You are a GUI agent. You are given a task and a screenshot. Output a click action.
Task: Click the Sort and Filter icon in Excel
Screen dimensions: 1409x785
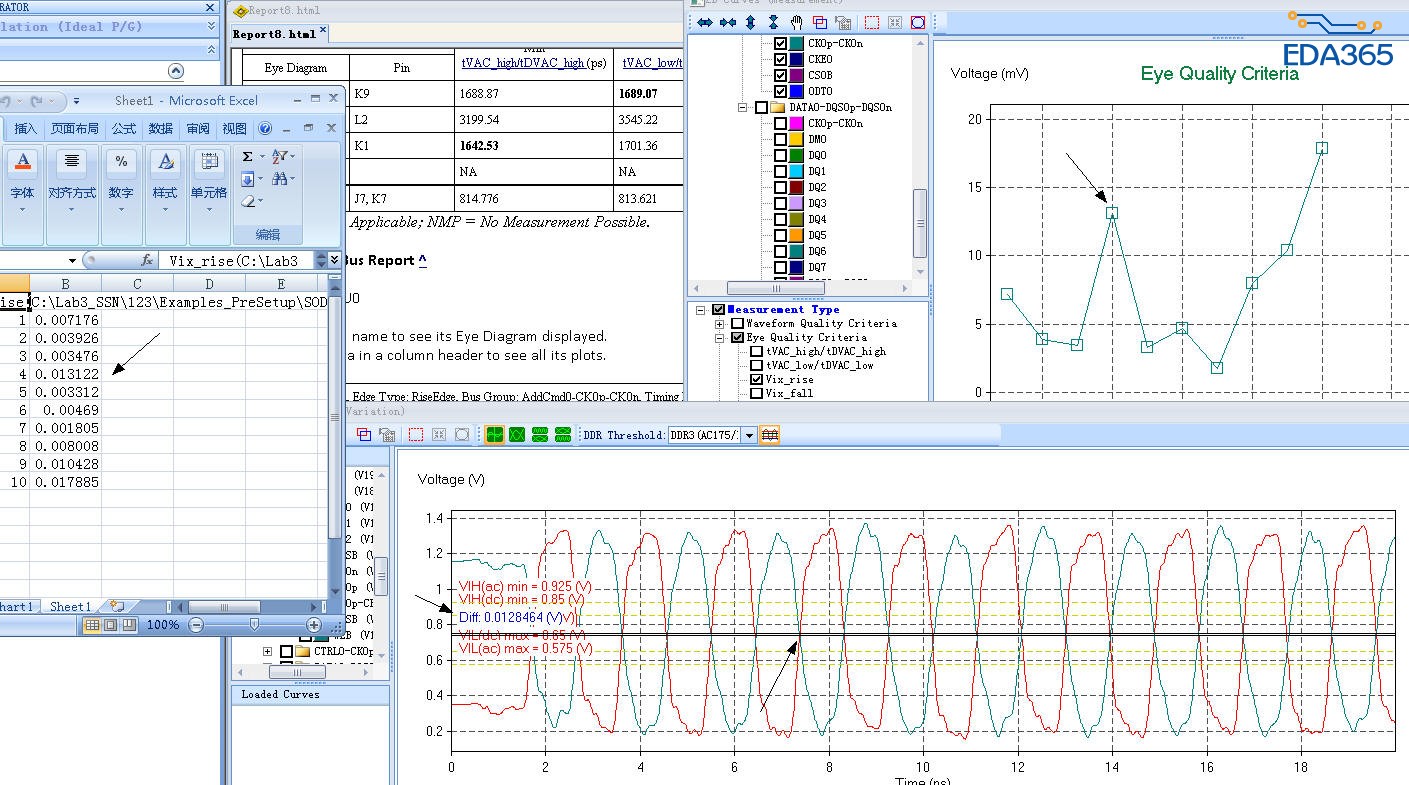tap(280, 156)
